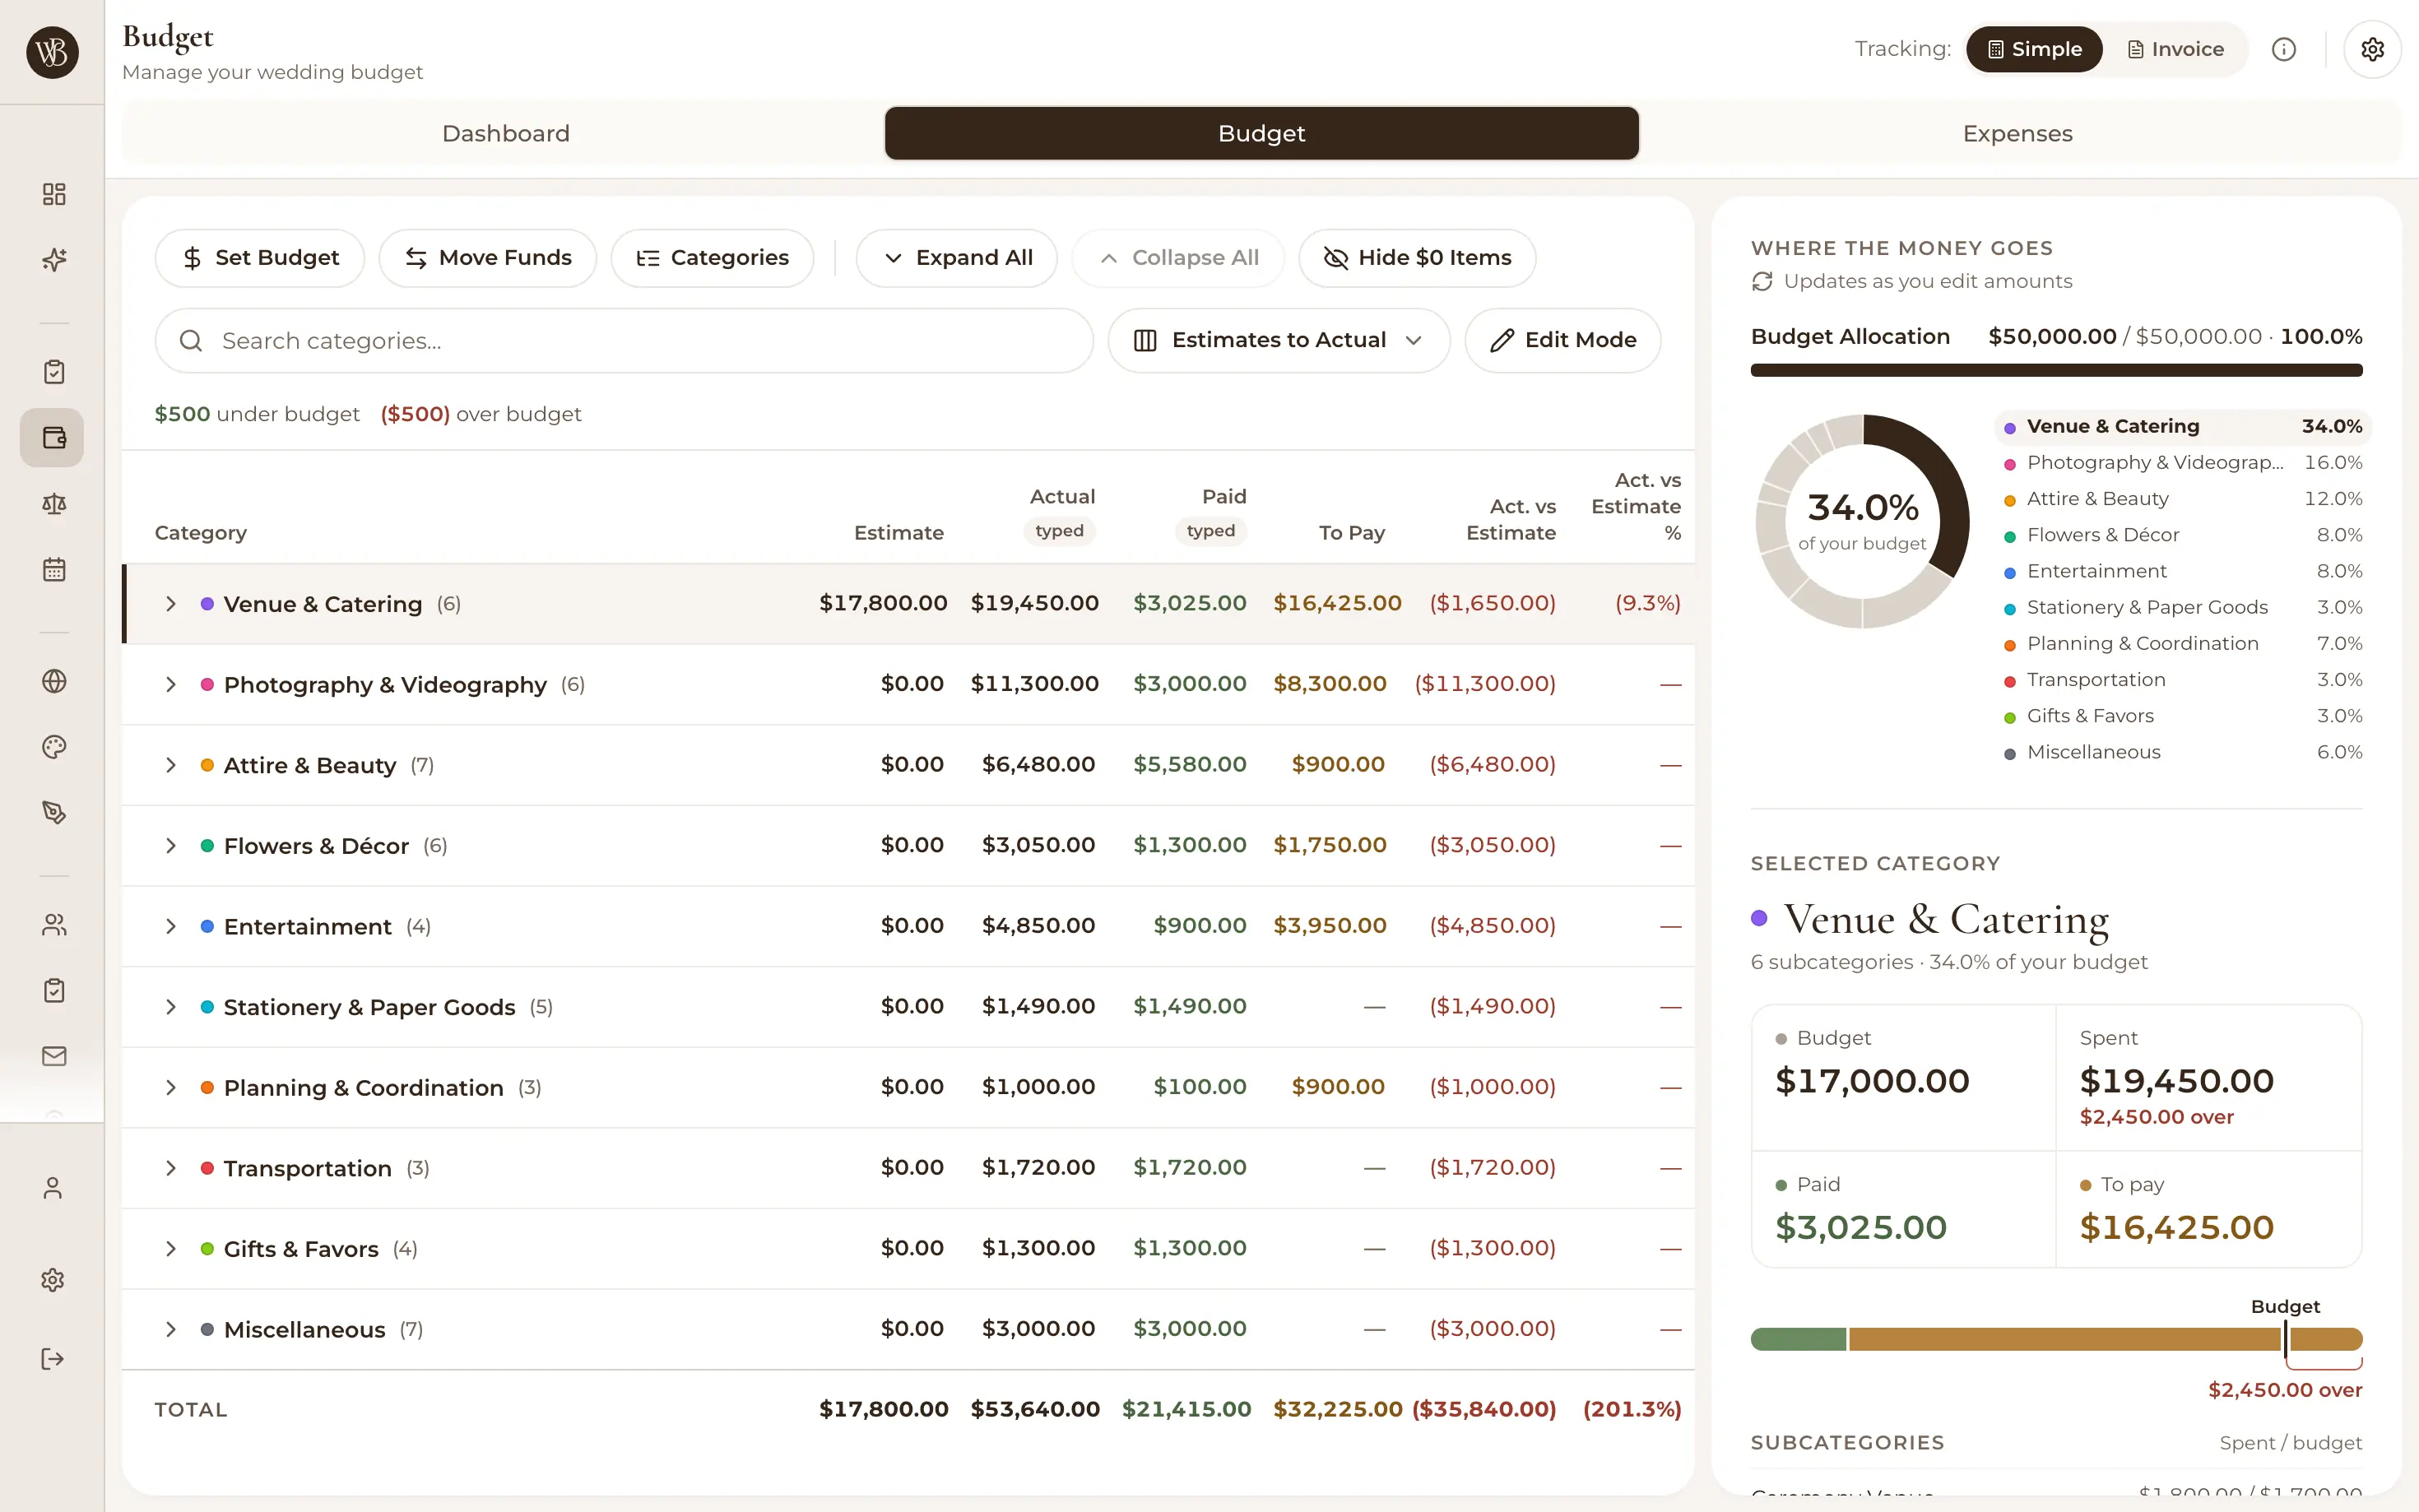The width and height of the screenshot is (2419, 1512).
Task: Click the logout icon in sidebar
Action: click(x=53, y=1359)
